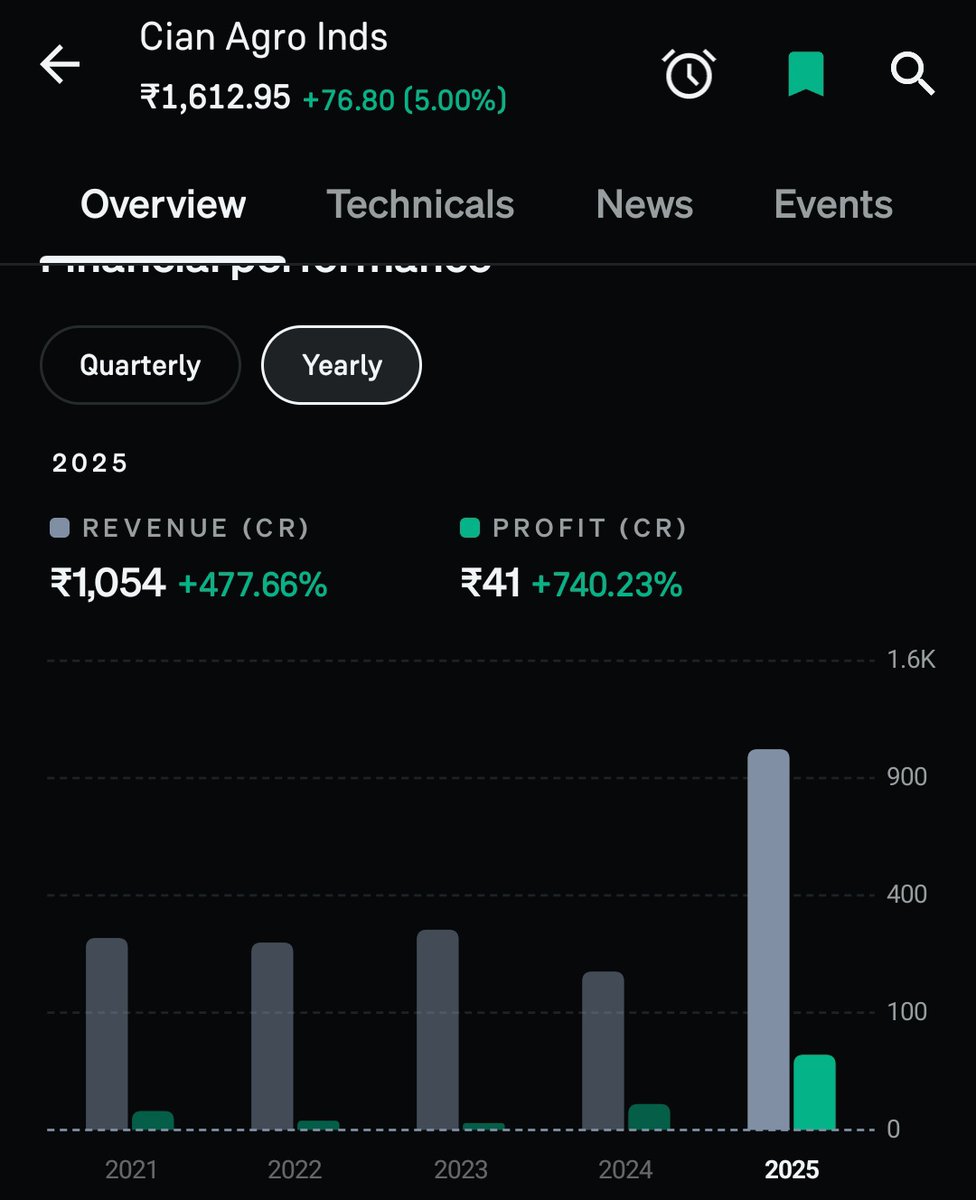This screenshot has width=976, height=1200.
Task: Select the 2024 profit bar
Action: [649, 1117]
